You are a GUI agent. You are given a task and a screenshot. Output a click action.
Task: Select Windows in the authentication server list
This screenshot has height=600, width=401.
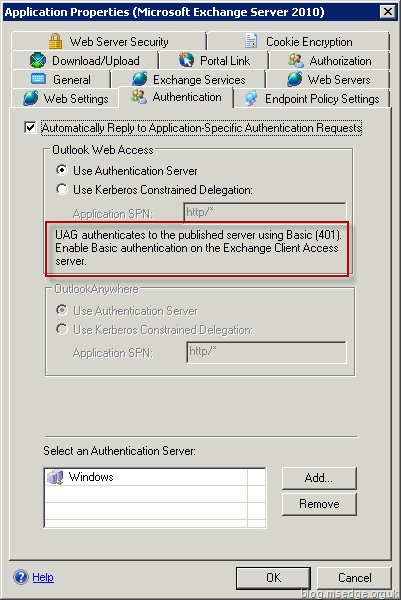pos(146,477)
